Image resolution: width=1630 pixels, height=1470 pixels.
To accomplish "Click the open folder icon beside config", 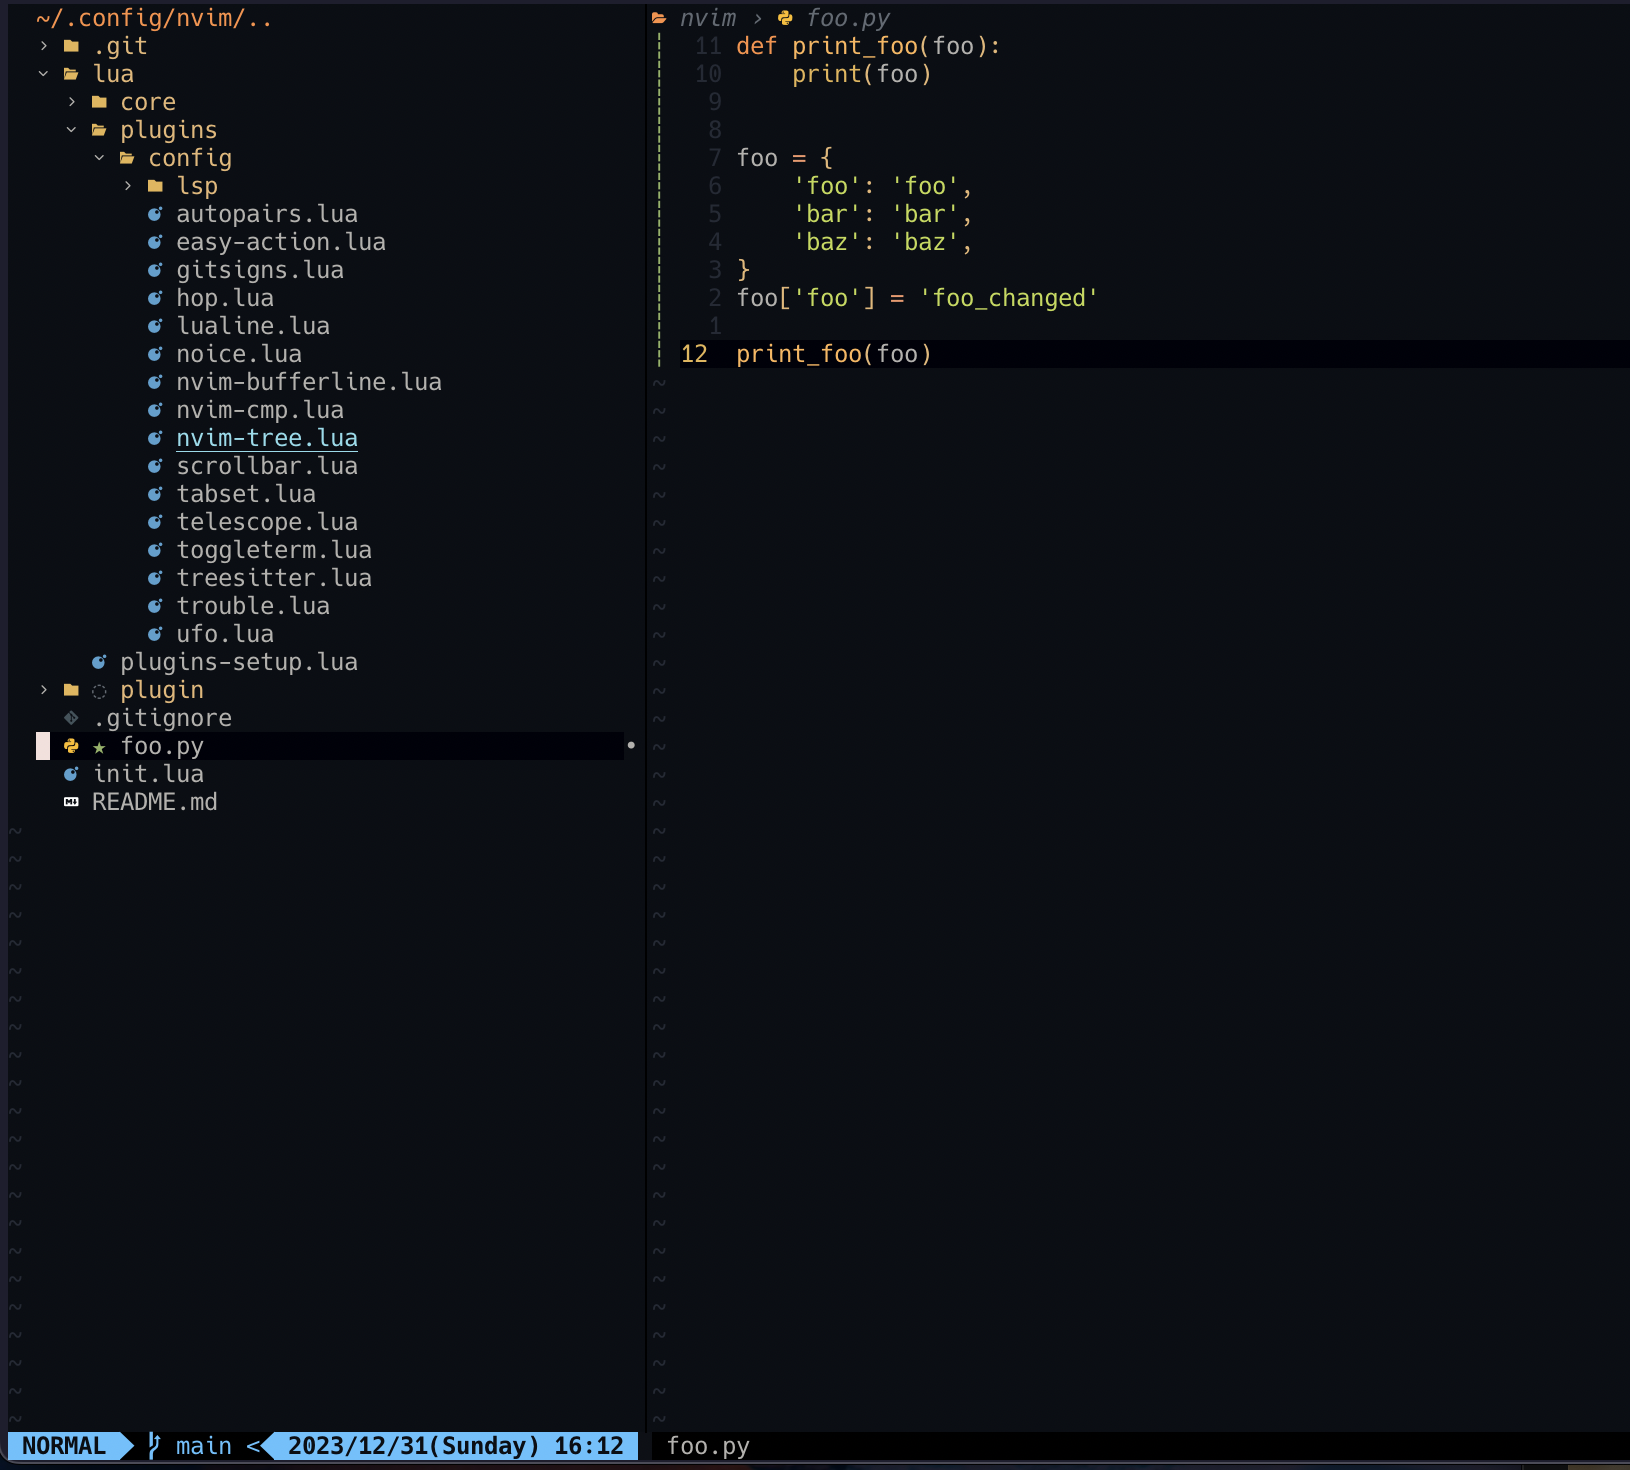I will point(128,157).
